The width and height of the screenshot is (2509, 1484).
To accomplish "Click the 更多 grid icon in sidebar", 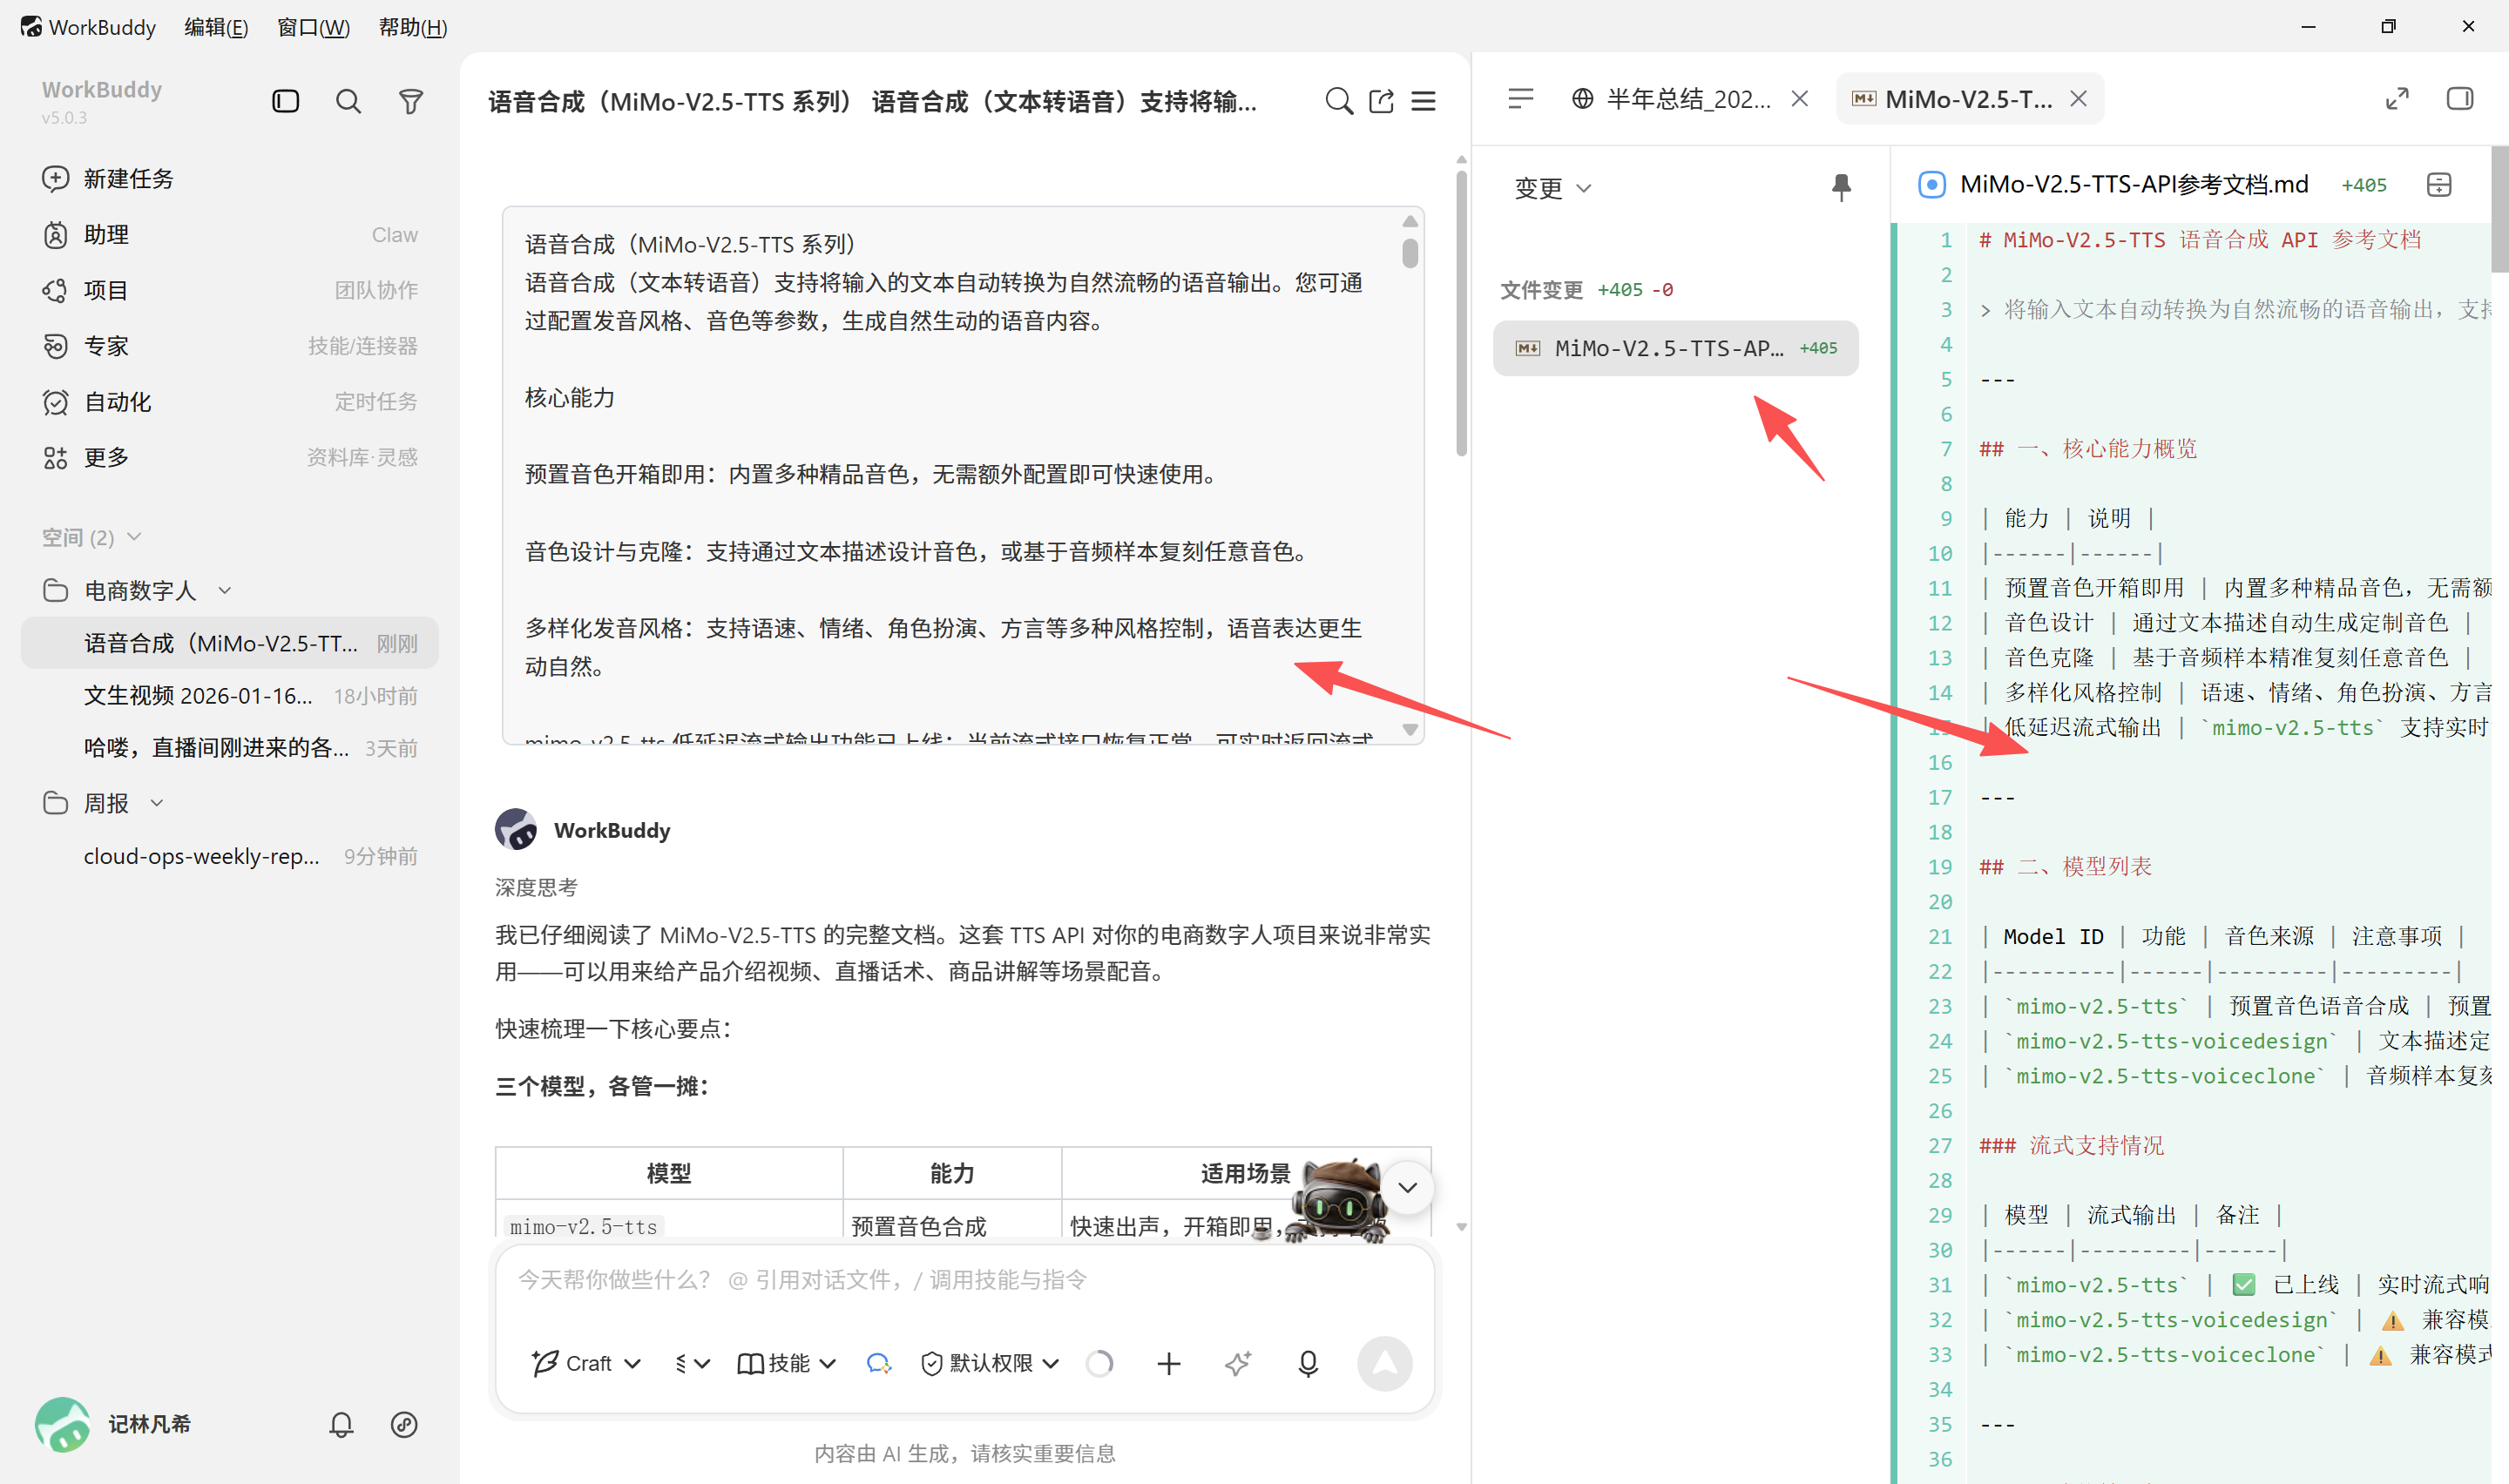I will pyautogui.click(x=55, y=458).
